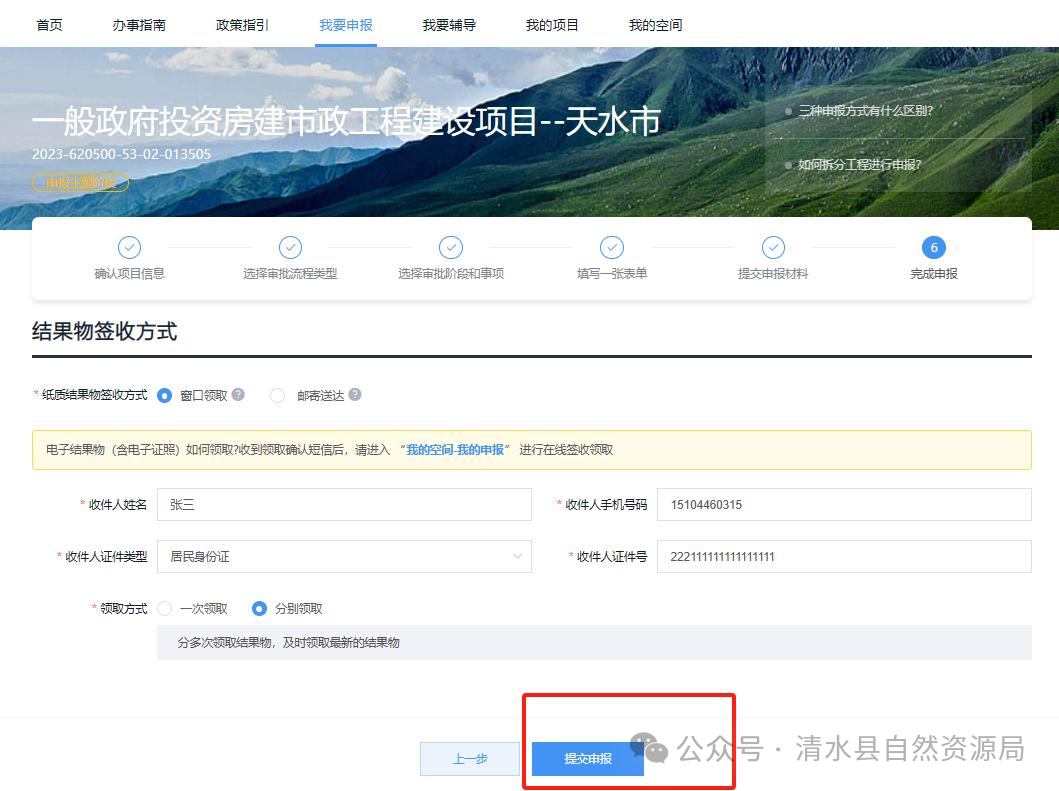Switch to the 我的项目 tab
The height and width of the screenshot is (791, 1059).
[x=552, y=23]
